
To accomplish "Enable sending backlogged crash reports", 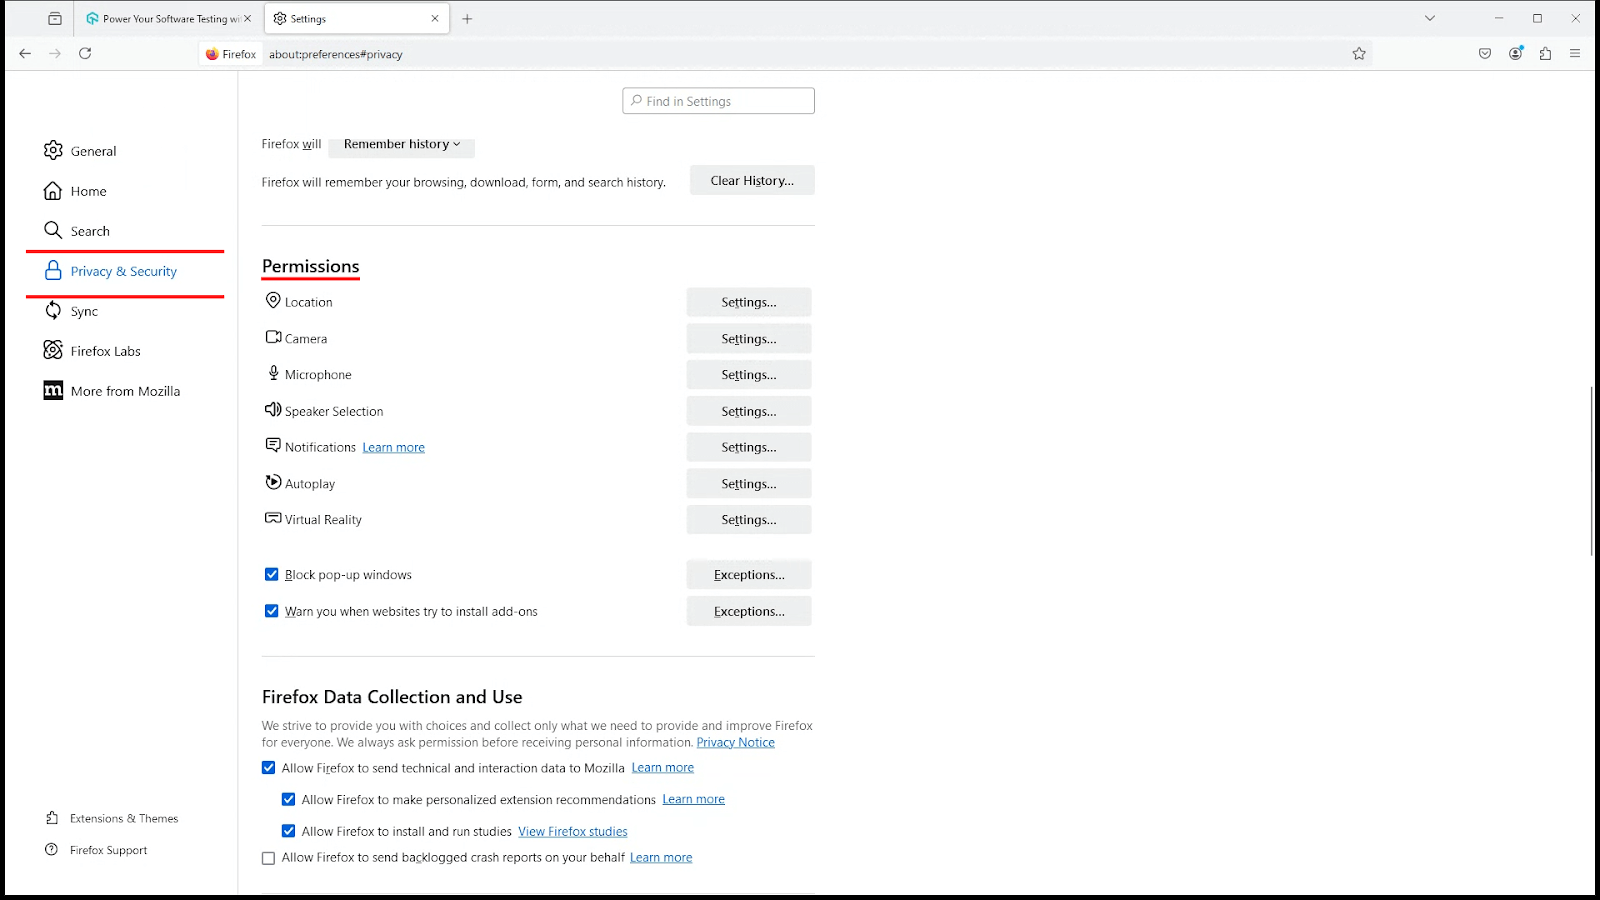I will (x=269, y=858).
